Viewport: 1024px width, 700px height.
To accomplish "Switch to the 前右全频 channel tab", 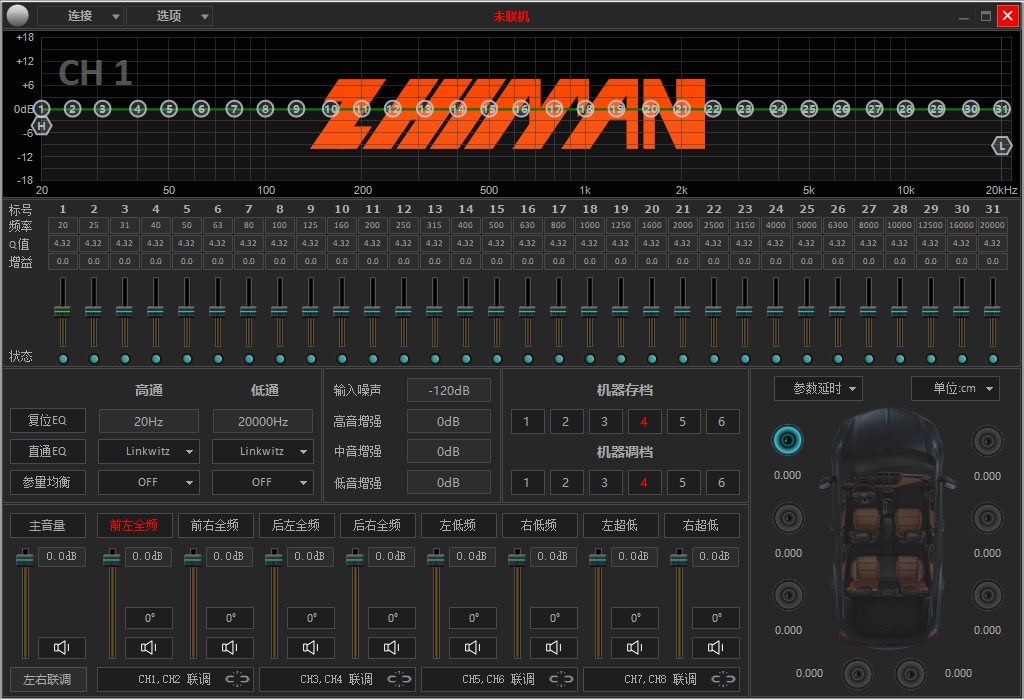I will pyautogui.click(x=215, y=525).
